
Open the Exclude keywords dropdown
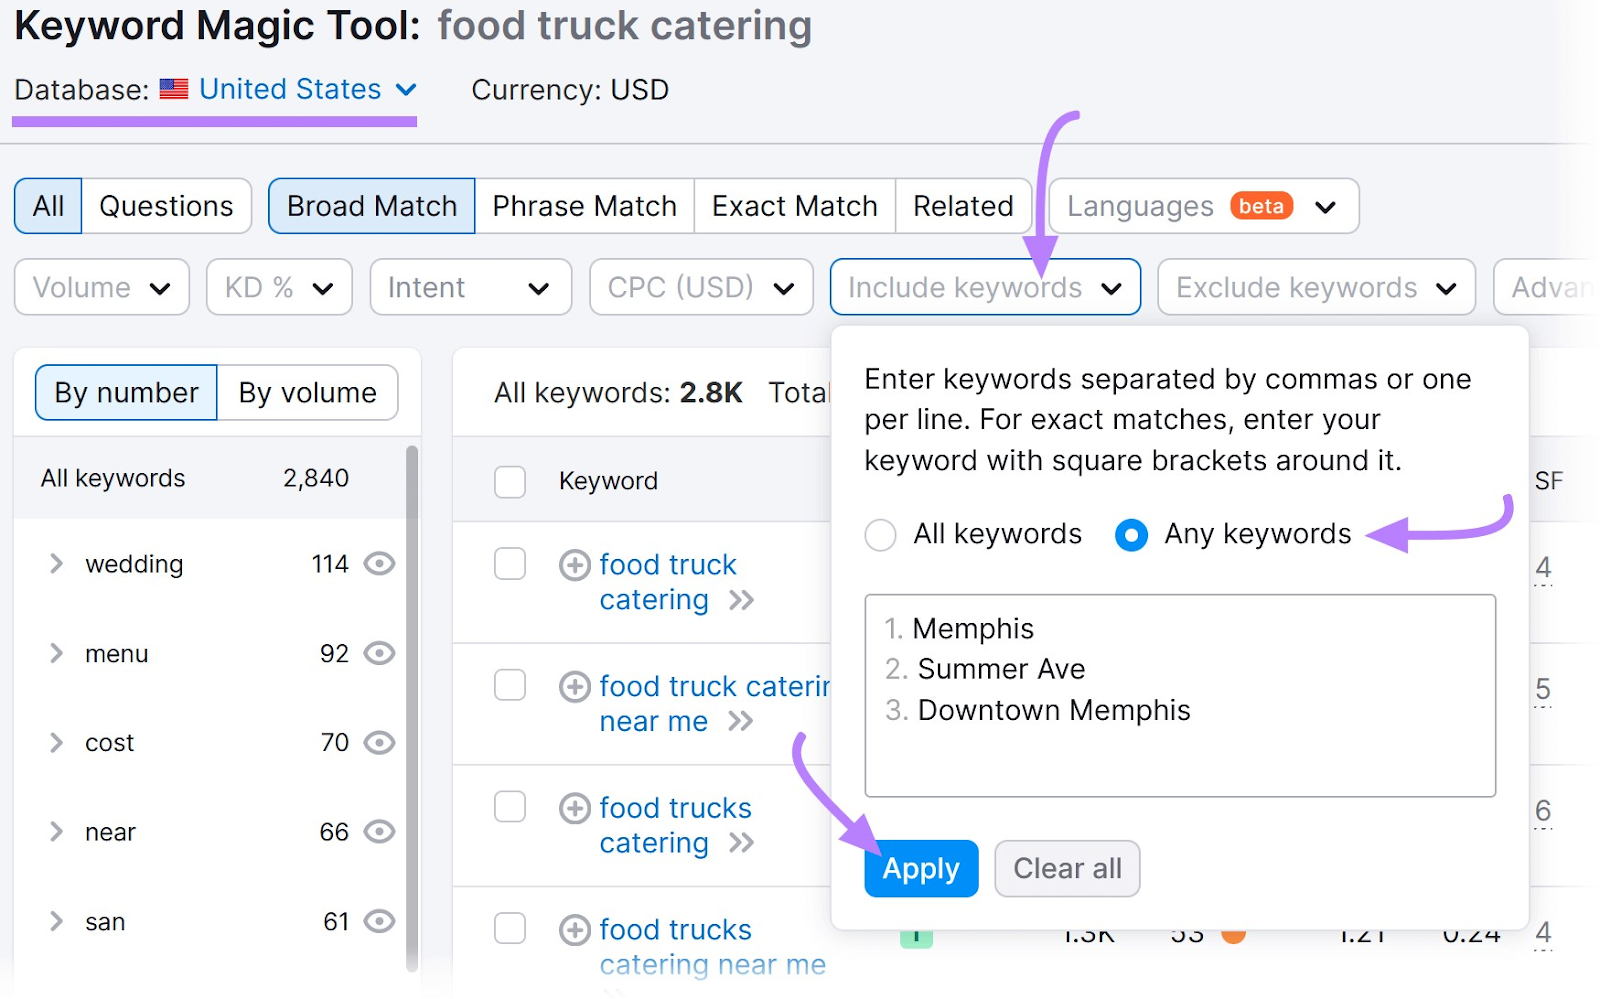(1316, 287)
